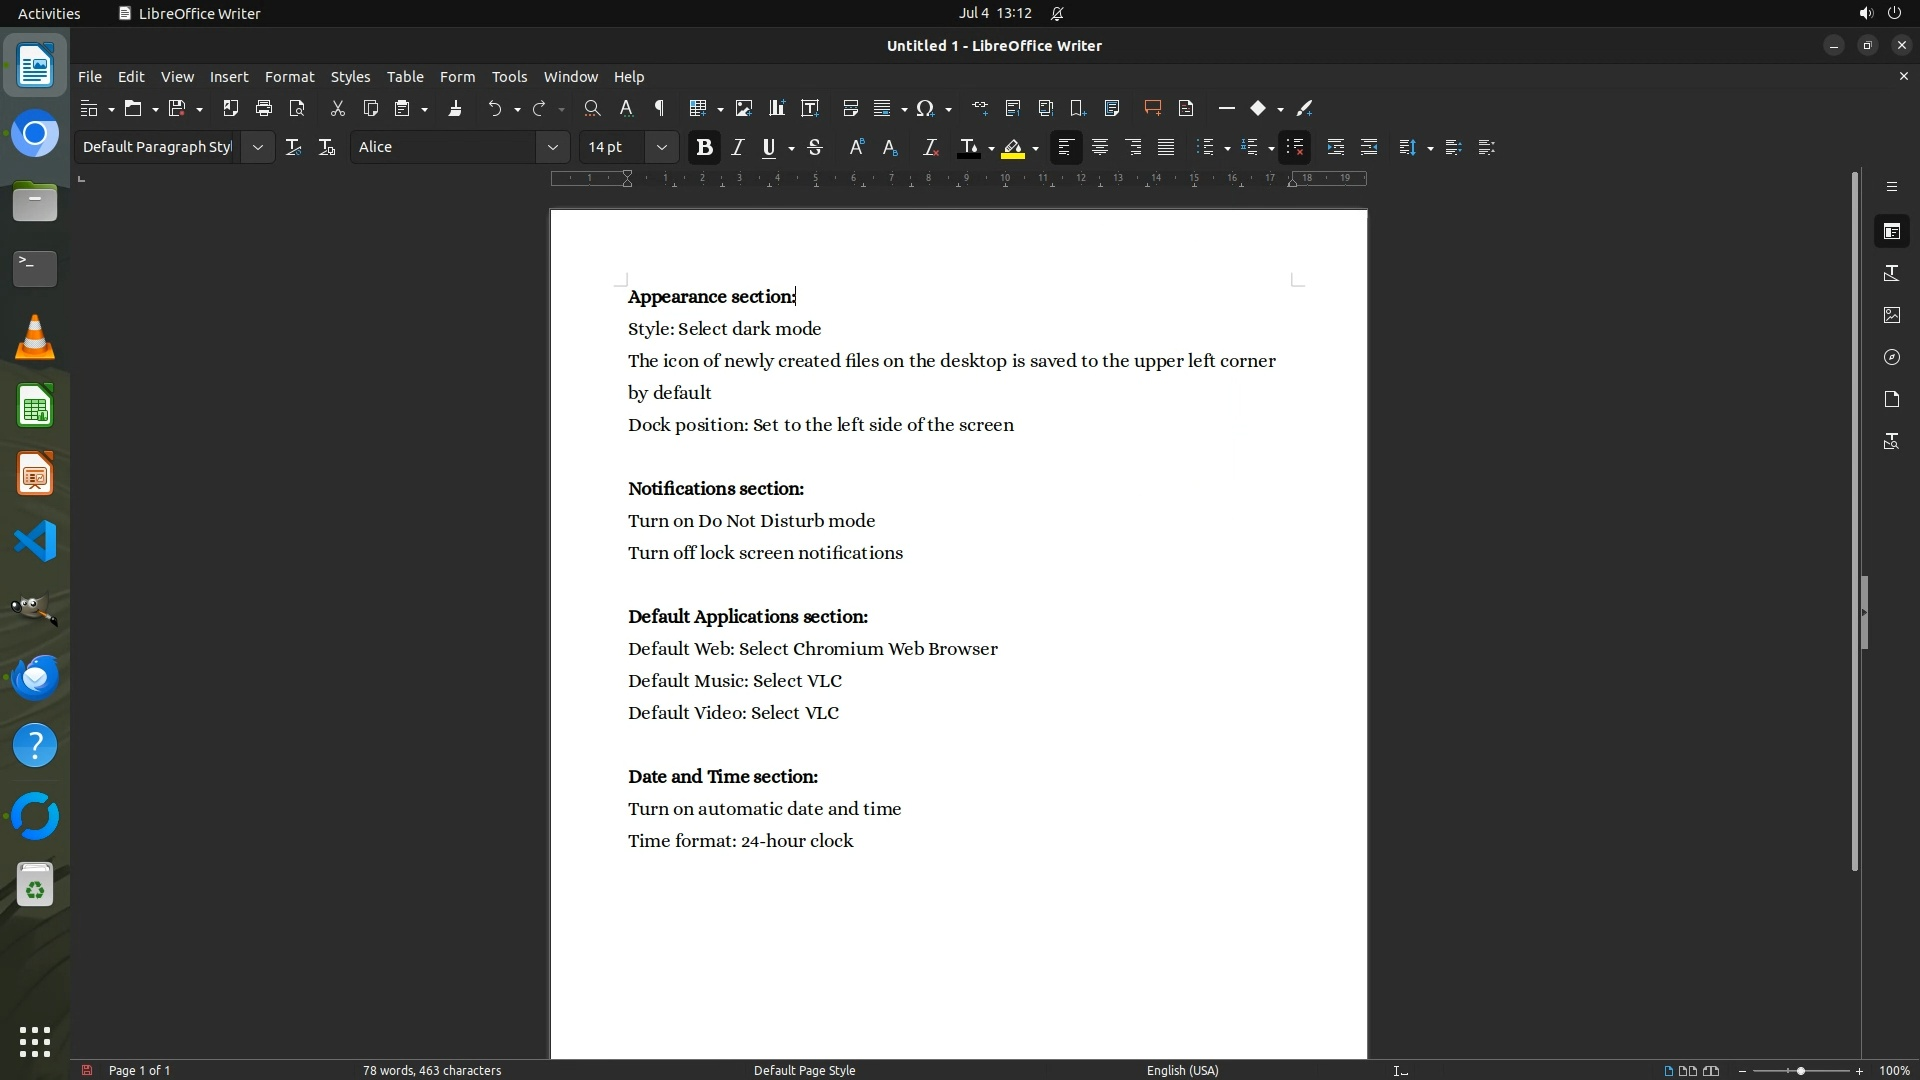Click the Cut scissors icon
The image size is (1920, 1080).
pyautogui.click(x=337, y=108)
